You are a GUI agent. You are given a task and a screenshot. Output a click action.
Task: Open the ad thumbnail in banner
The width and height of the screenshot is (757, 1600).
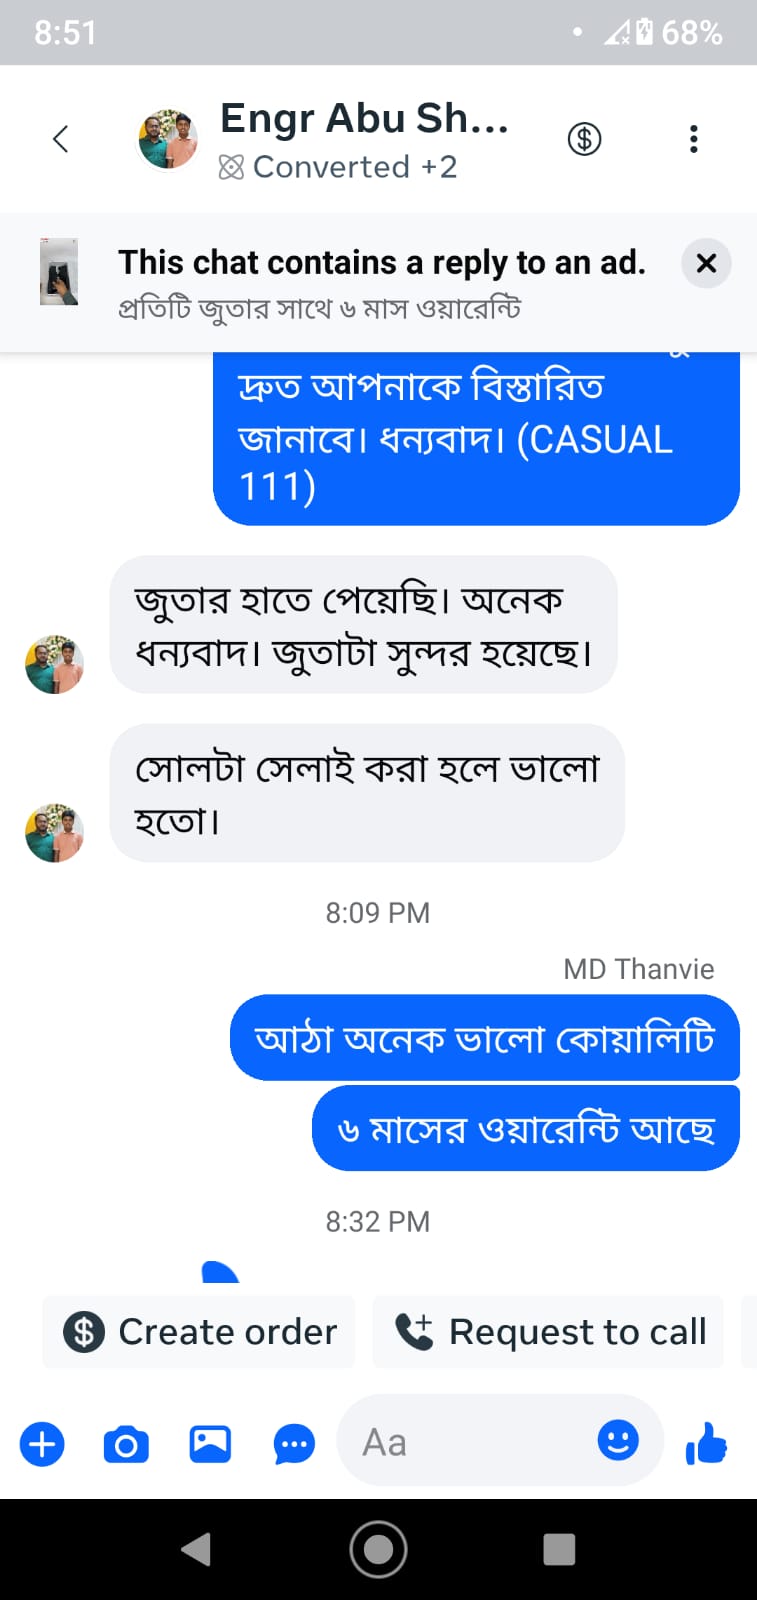point(59,272)
